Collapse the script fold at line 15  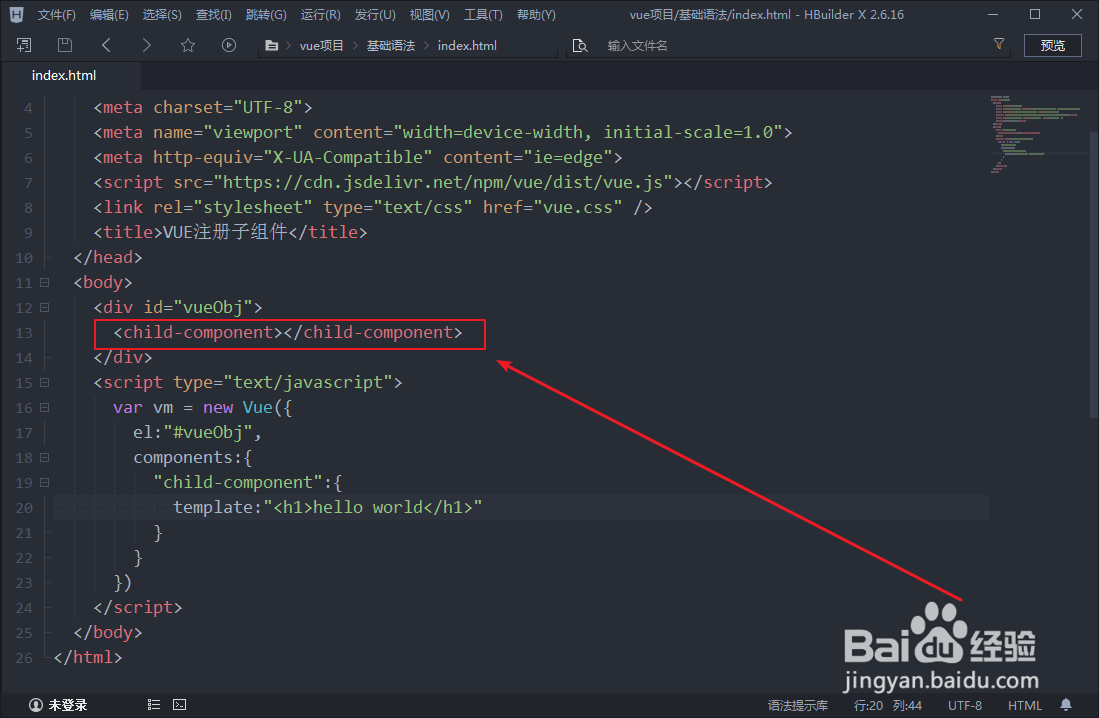pyautogui.click(x=44, y=382)
